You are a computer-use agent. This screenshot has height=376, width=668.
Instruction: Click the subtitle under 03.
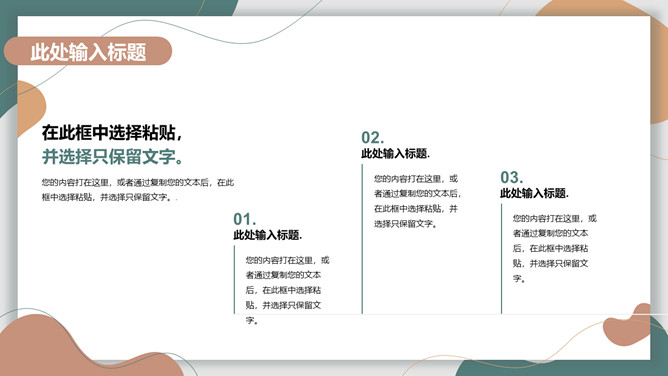click(x=534, y=193)
